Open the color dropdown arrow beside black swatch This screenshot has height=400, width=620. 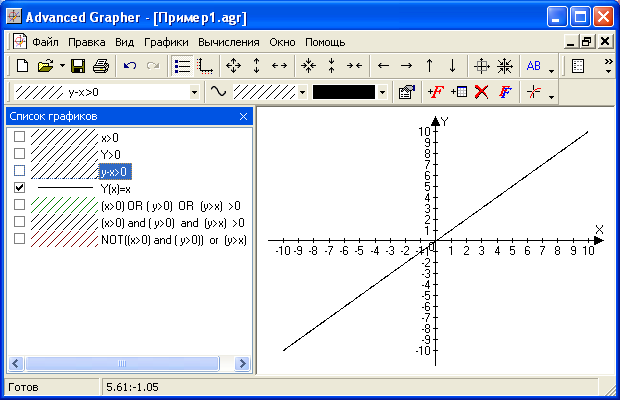point(382,92)
